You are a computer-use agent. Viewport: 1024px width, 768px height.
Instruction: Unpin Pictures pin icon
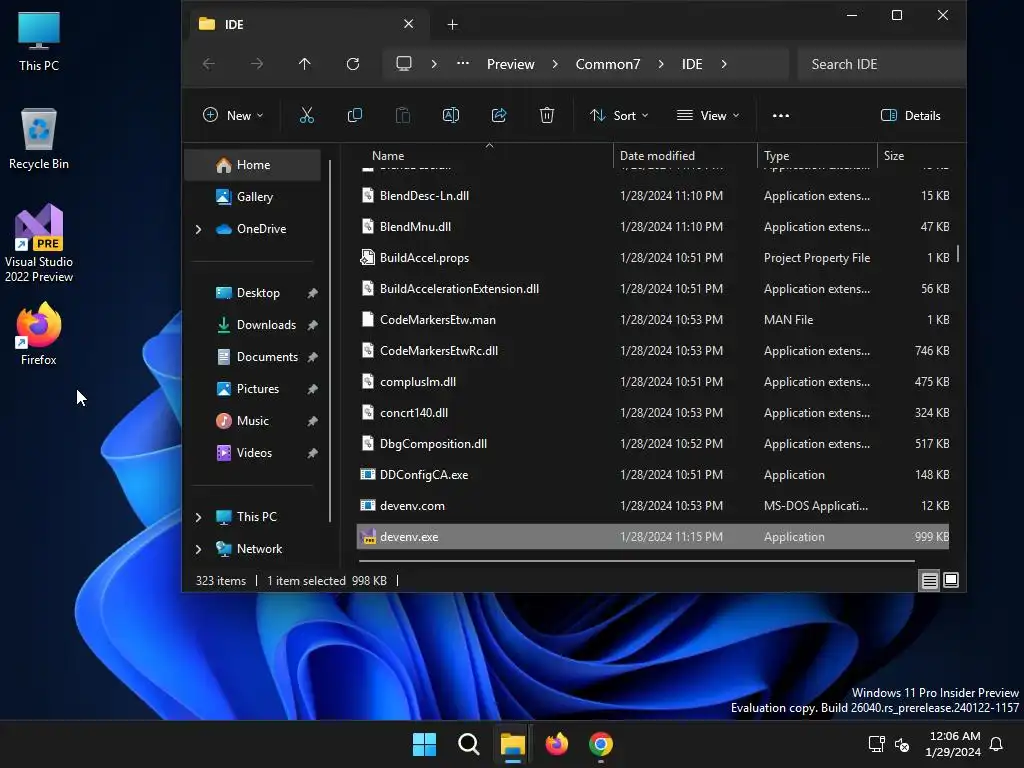pyautogui.click(x=313, y=389)
